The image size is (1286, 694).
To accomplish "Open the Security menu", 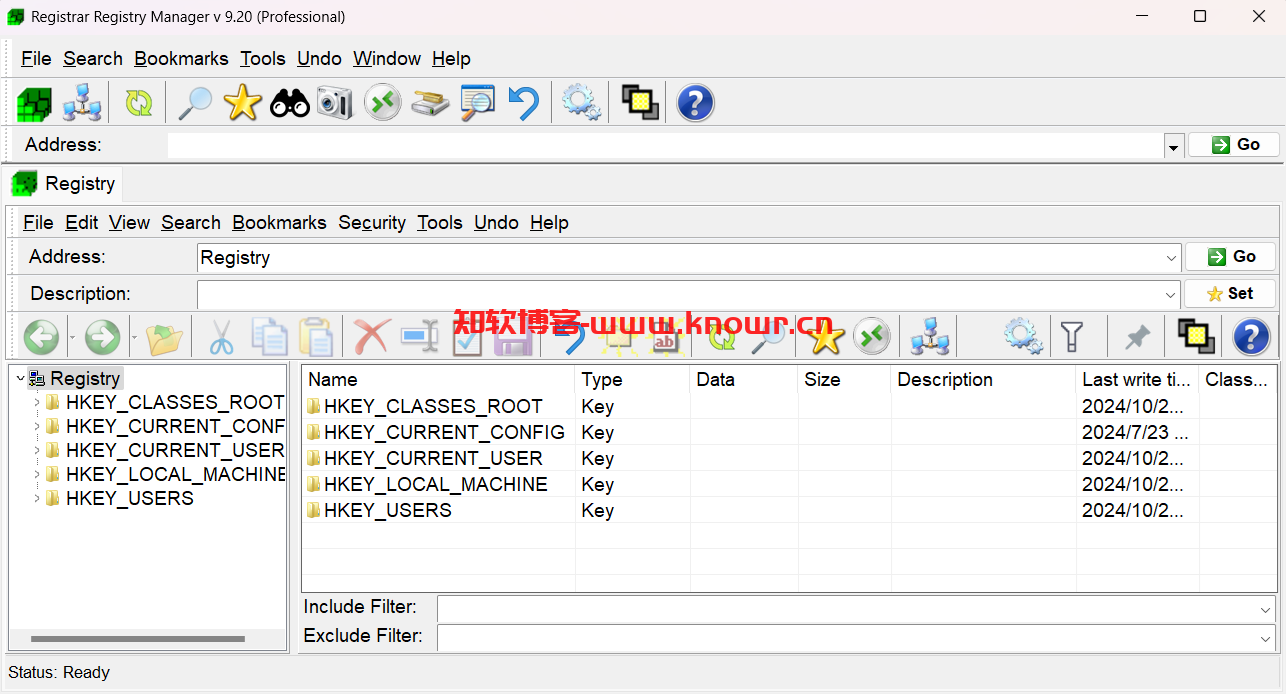I will 372,223.
